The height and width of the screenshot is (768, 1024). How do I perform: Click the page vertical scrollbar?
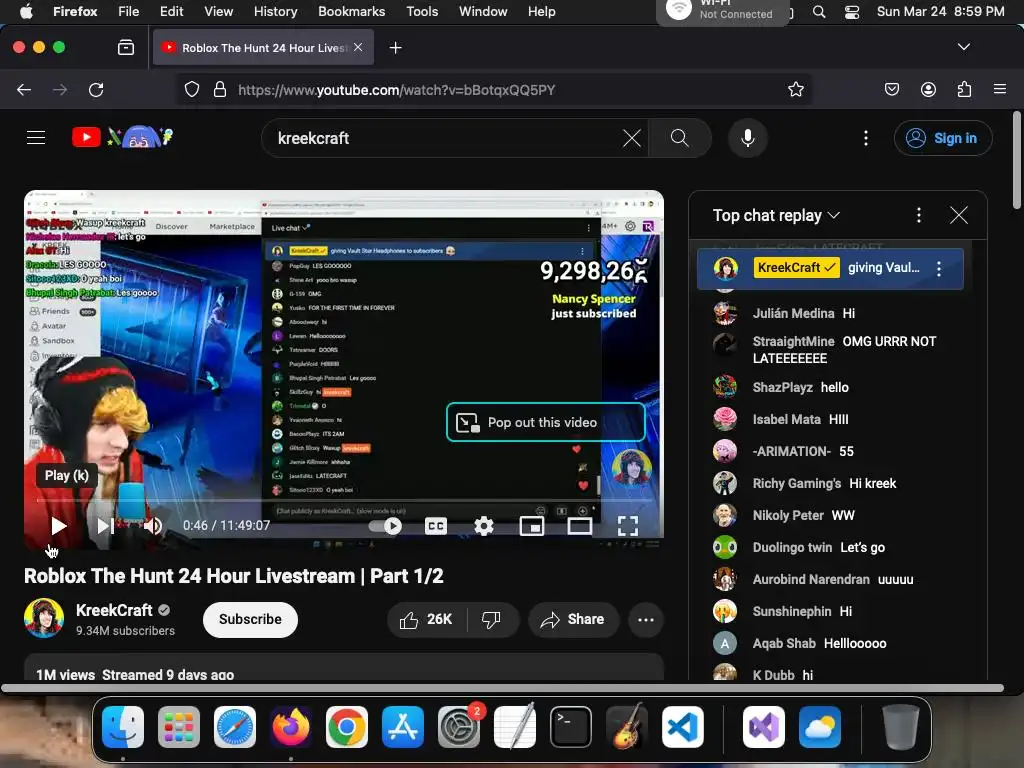pos(1016,161)
